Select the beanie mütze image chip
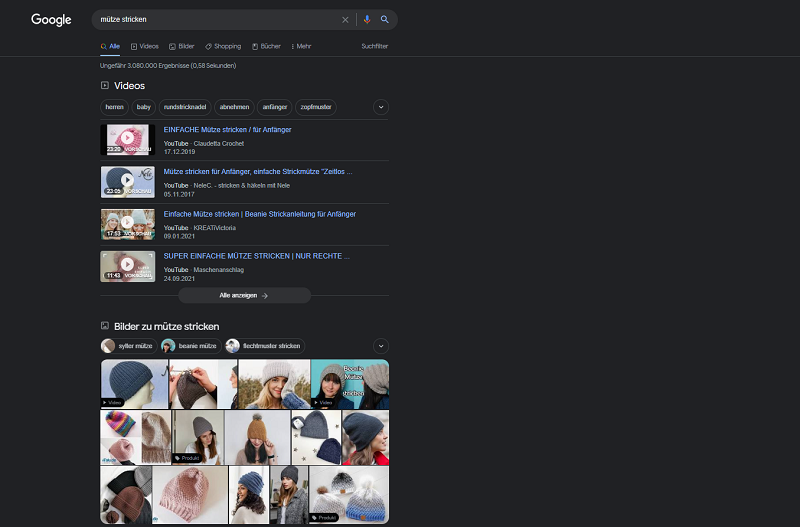Image resolution: width=800 pixels, height=527 pixels. coord(191,346)
